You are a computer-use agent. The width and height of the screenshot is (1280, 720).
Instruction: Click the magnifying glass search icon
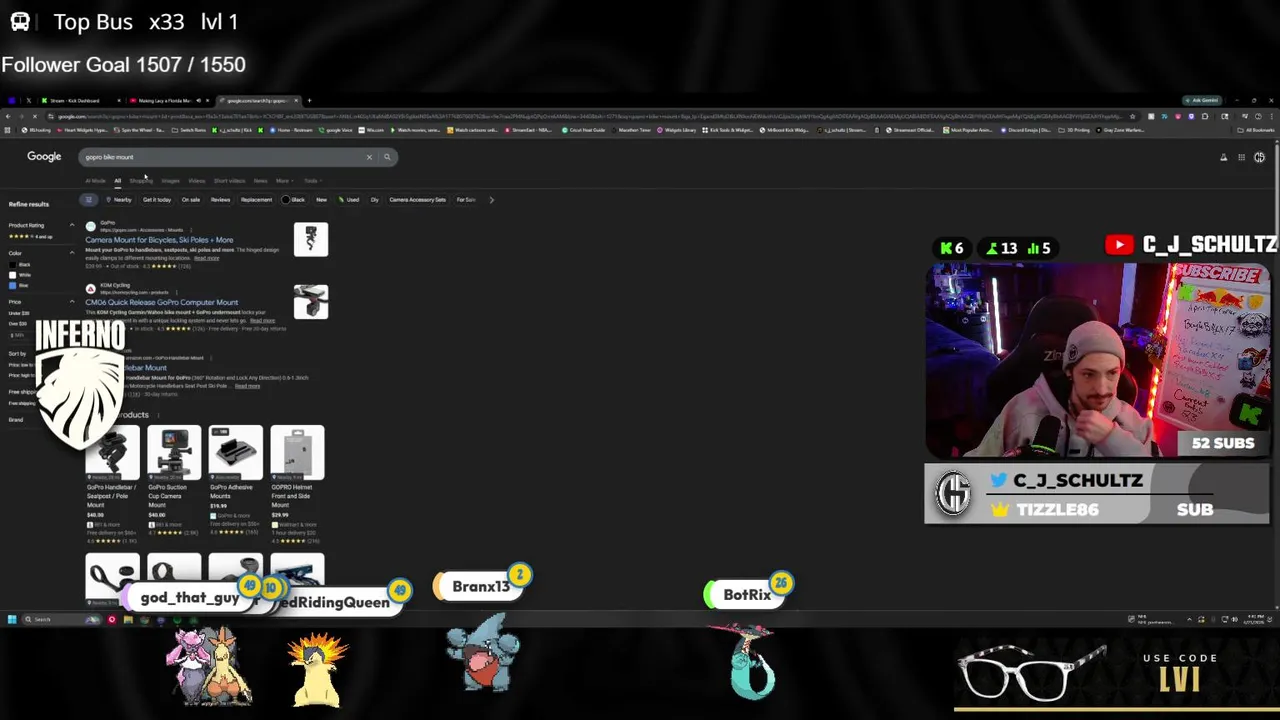tap(387, 157)
